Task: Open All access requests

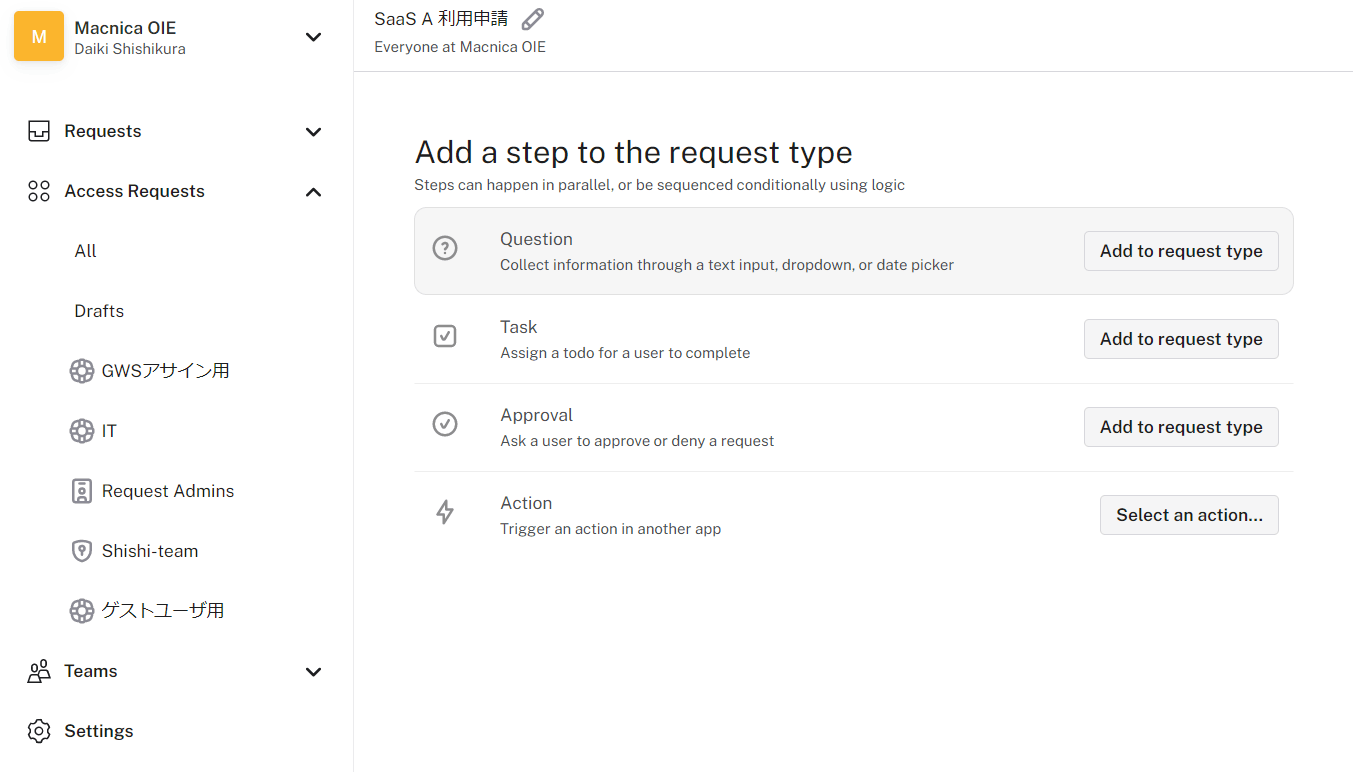Action: tap(86, 251)
